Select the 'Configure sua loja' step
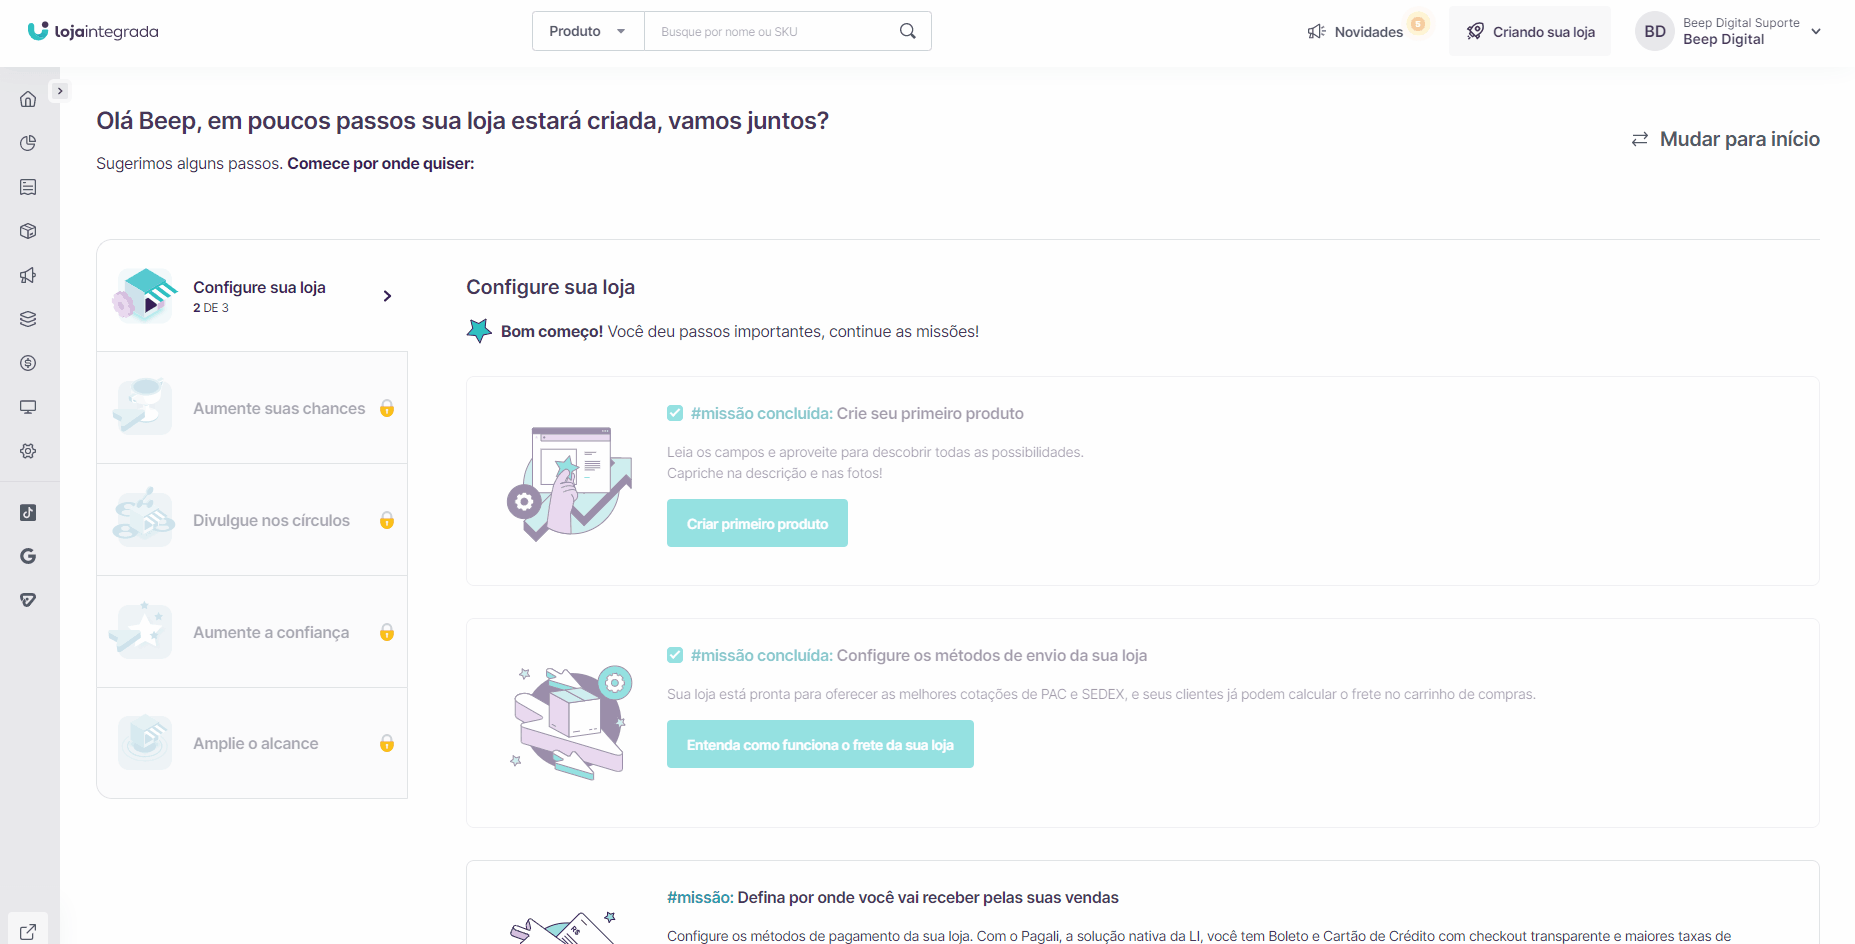This screenshot has width=1855, height=944. click(x=252, y=296)
